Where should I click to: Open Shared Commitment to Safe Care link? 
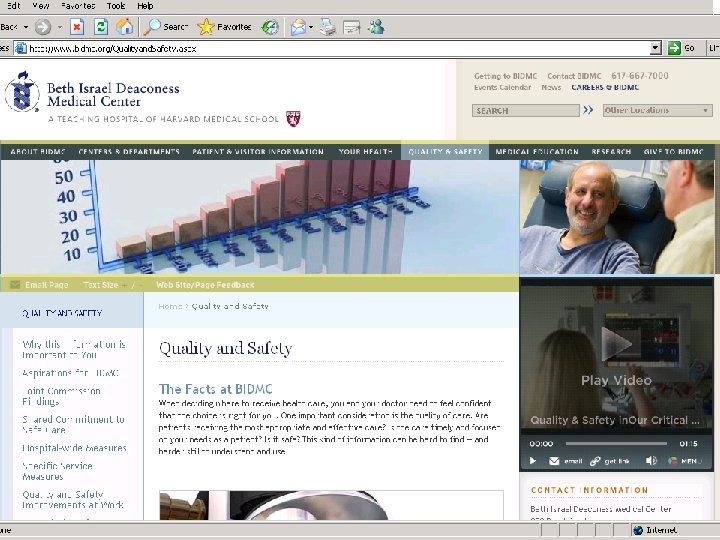click(73, 425)
